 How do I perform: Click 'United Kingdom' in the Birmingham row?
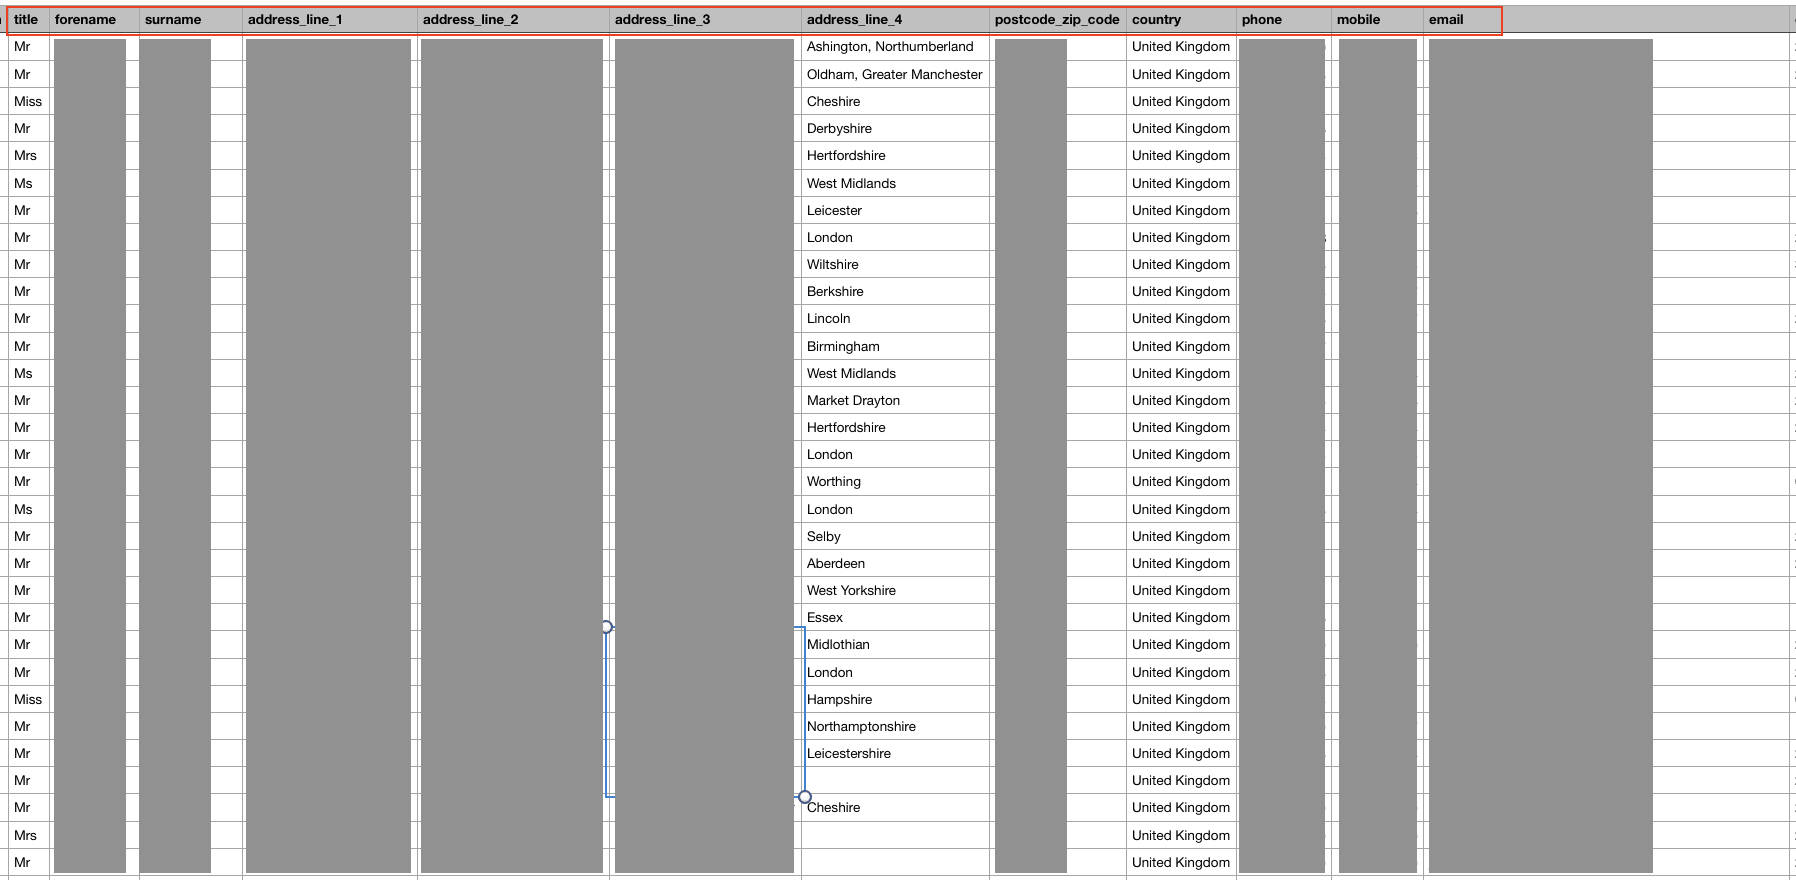[x=1181, y=346]
